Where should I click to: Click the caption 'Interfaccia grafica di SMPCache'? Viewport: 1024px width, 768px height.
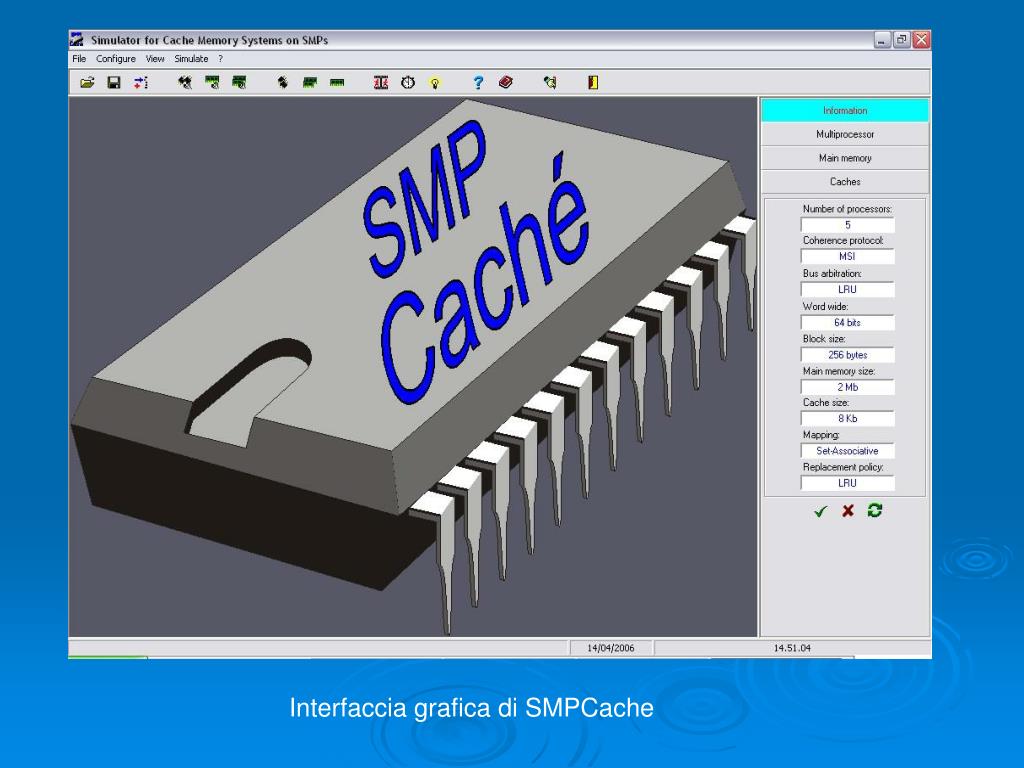(471, 708)
